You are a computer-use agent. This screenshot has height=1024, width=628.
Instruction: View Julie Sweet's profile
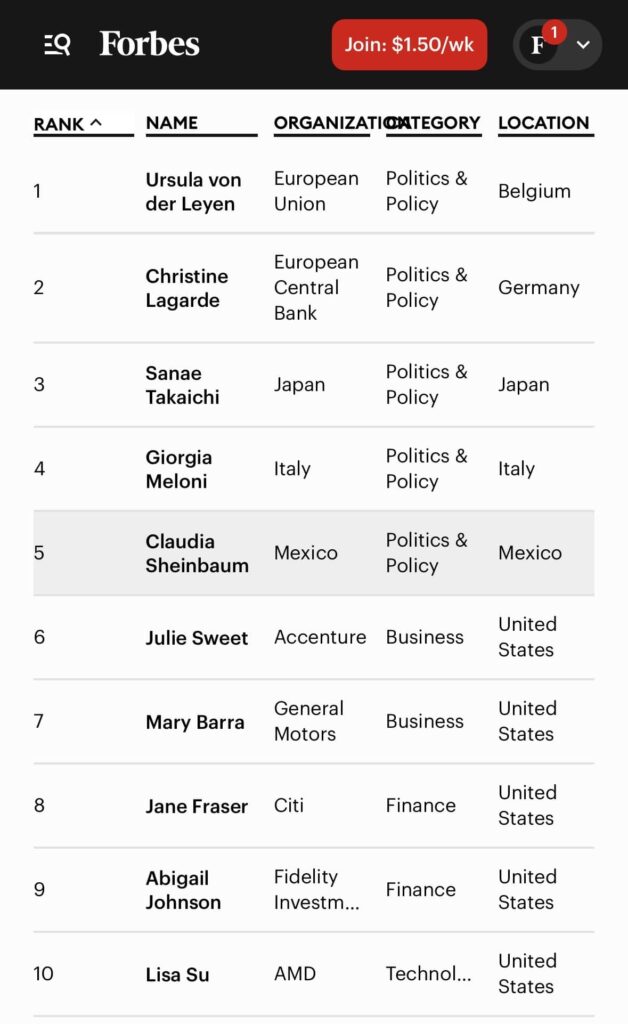(x=197, y=638)
